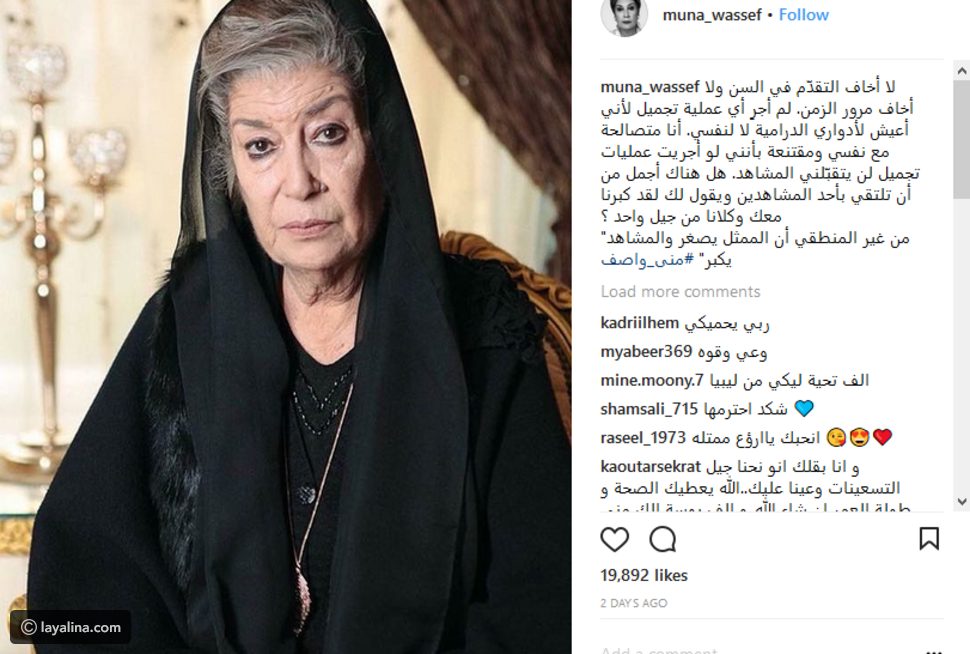View the 19,892 likes list
The image size is (970, 654).
point(644,575)
